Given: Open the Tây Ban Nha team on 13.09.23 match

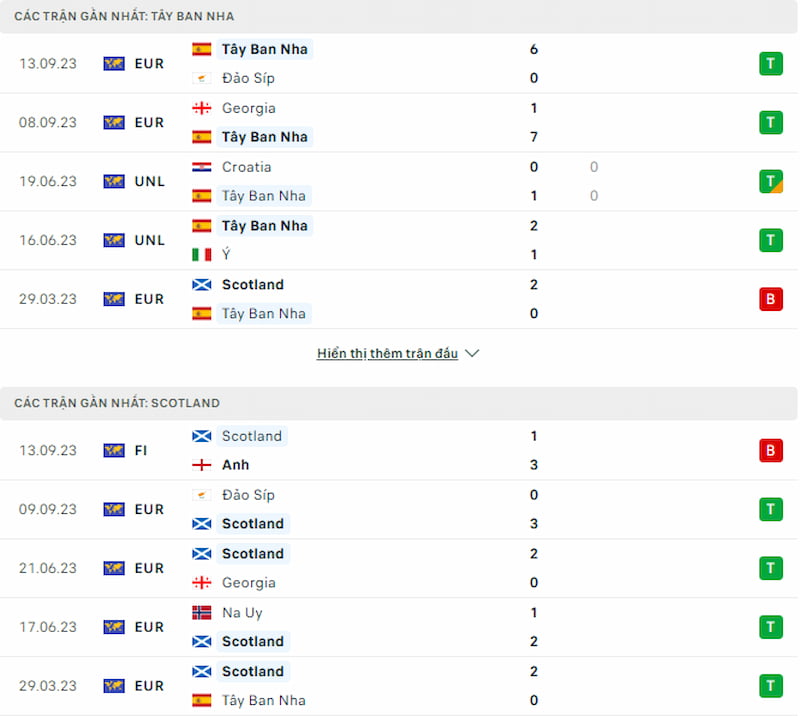Looking at the screenshot, I should point(264,50).
